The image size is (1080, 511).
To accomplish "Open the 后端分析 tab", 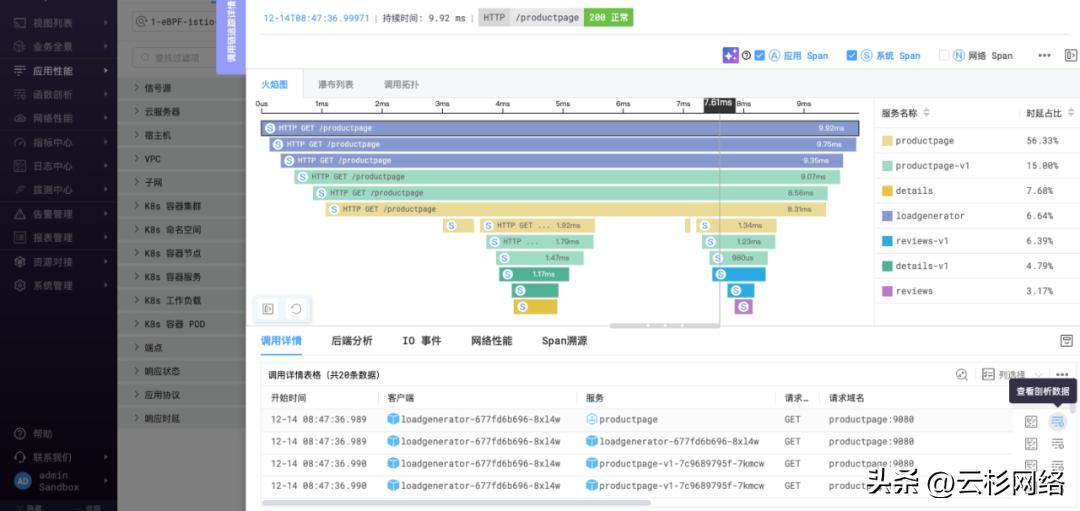I will click(351, 341).
